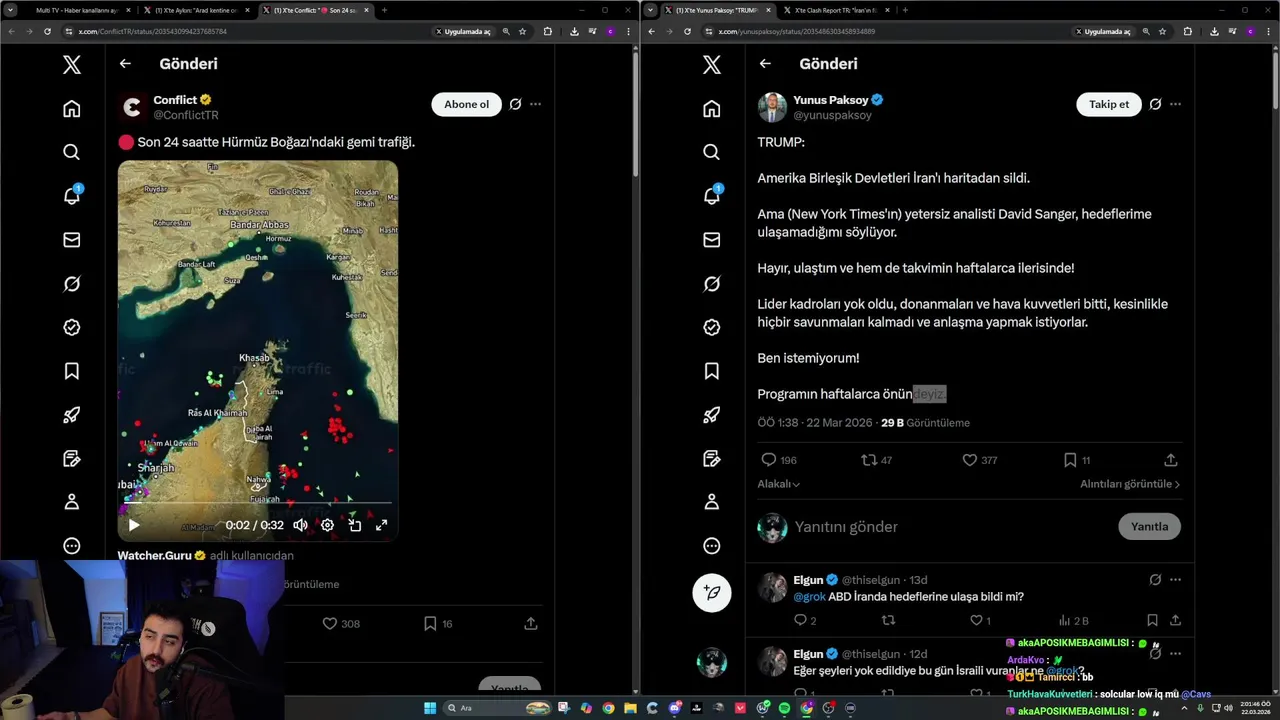Open Home in right window's X sidebar

711,108
